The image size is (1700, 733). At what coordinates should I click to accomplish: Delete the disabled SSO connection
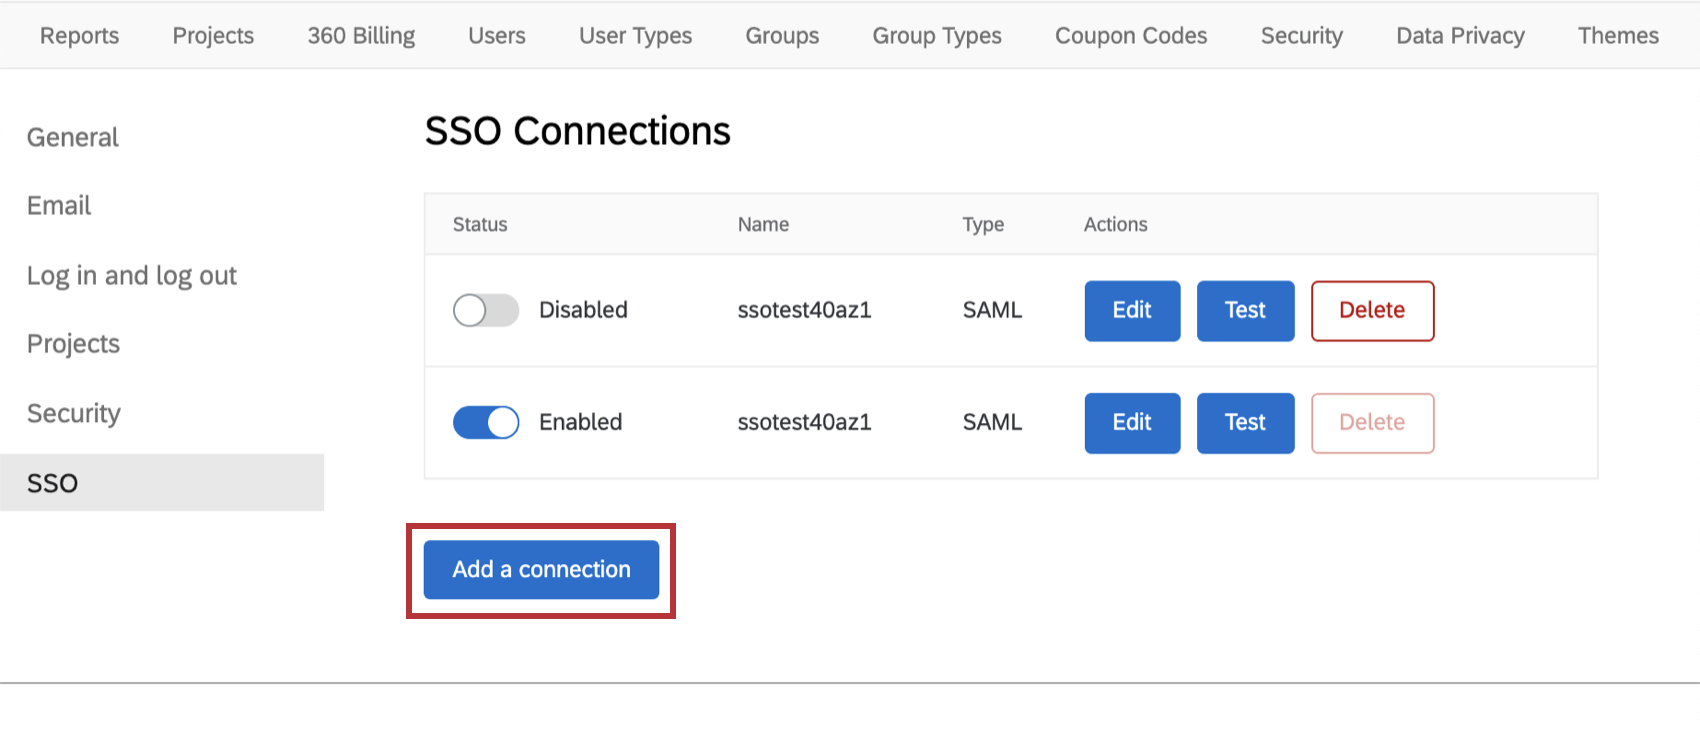coord(1372,311)
